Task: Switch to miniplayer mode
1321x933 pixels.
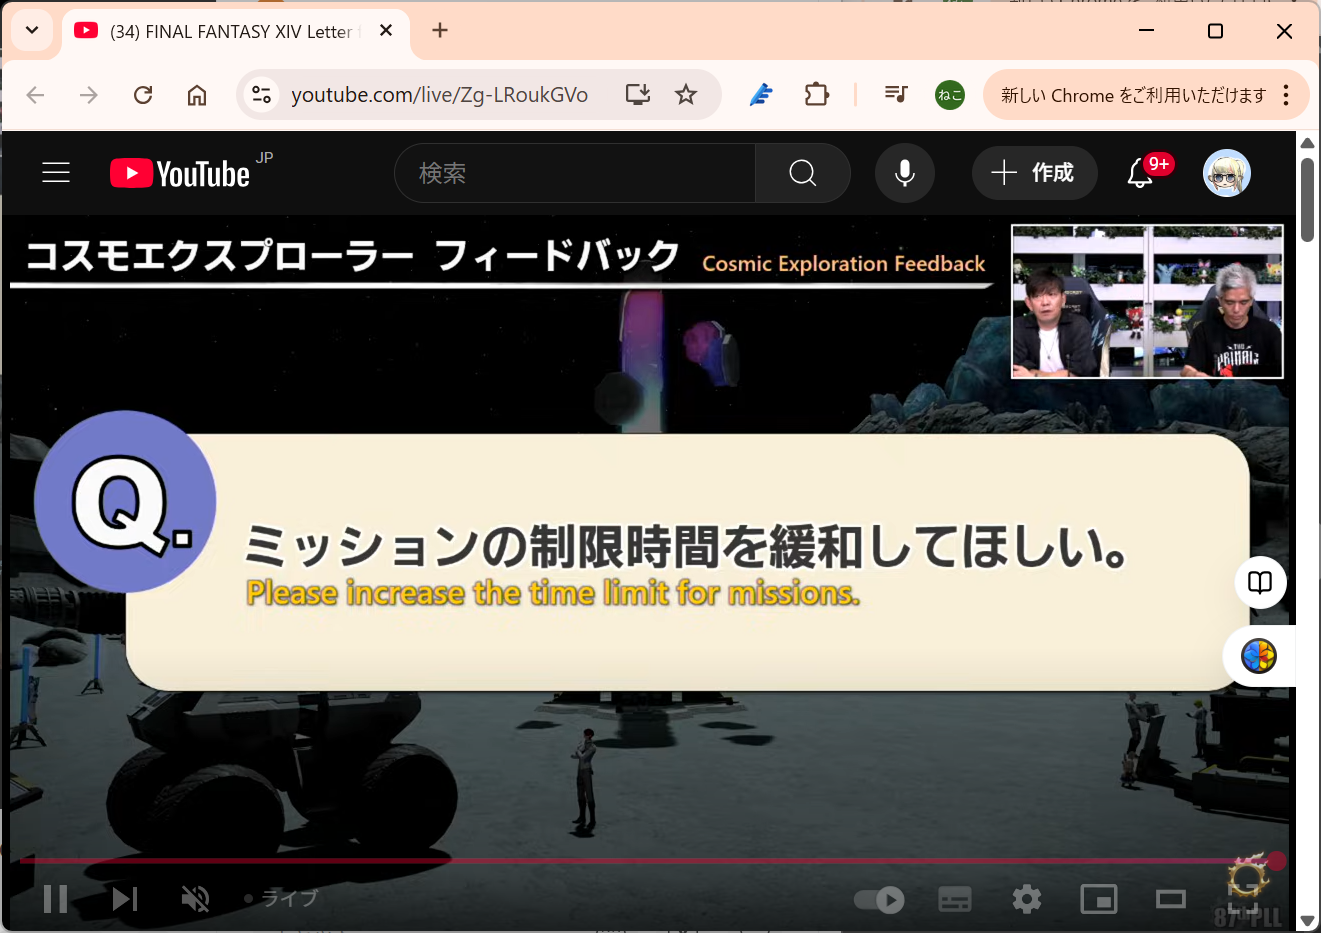Action: pos(1099,900)
